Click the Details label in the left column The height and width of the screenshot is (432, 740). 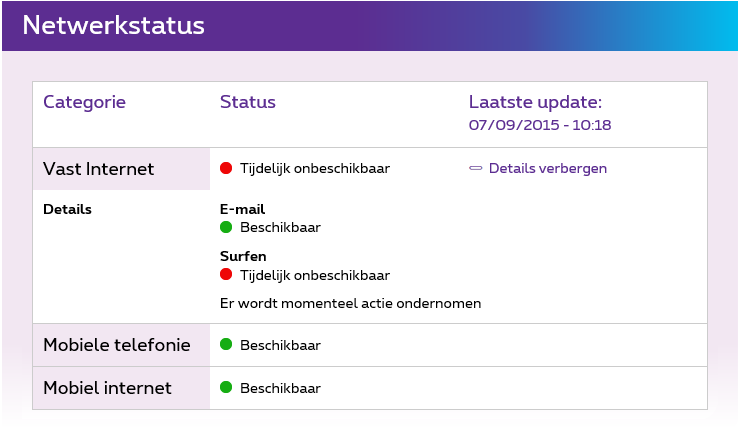[68, 210]
